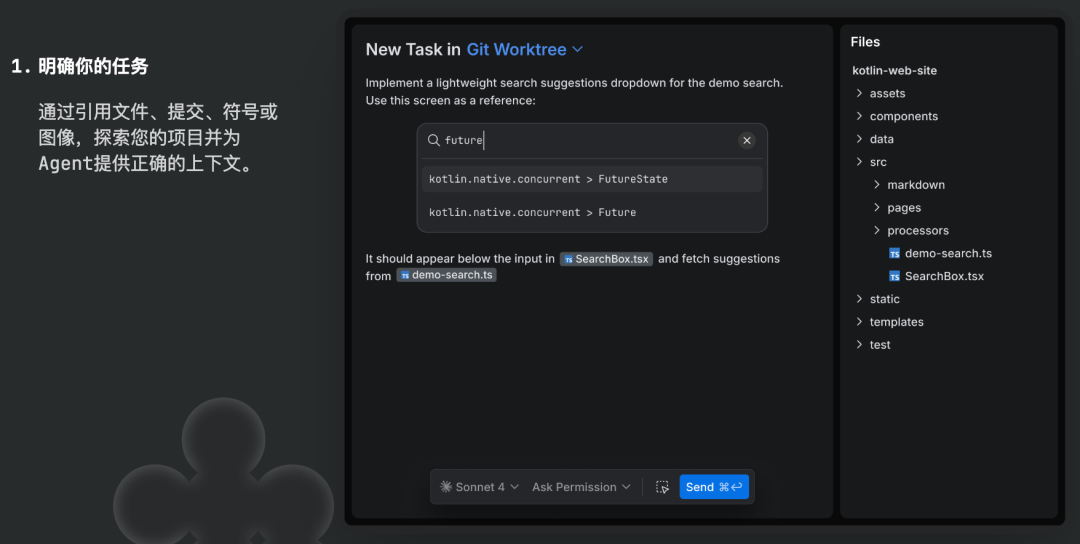Click the clear (X) icon in search box
Viewport: 1080px width, 544px height.
coord(746,141)
